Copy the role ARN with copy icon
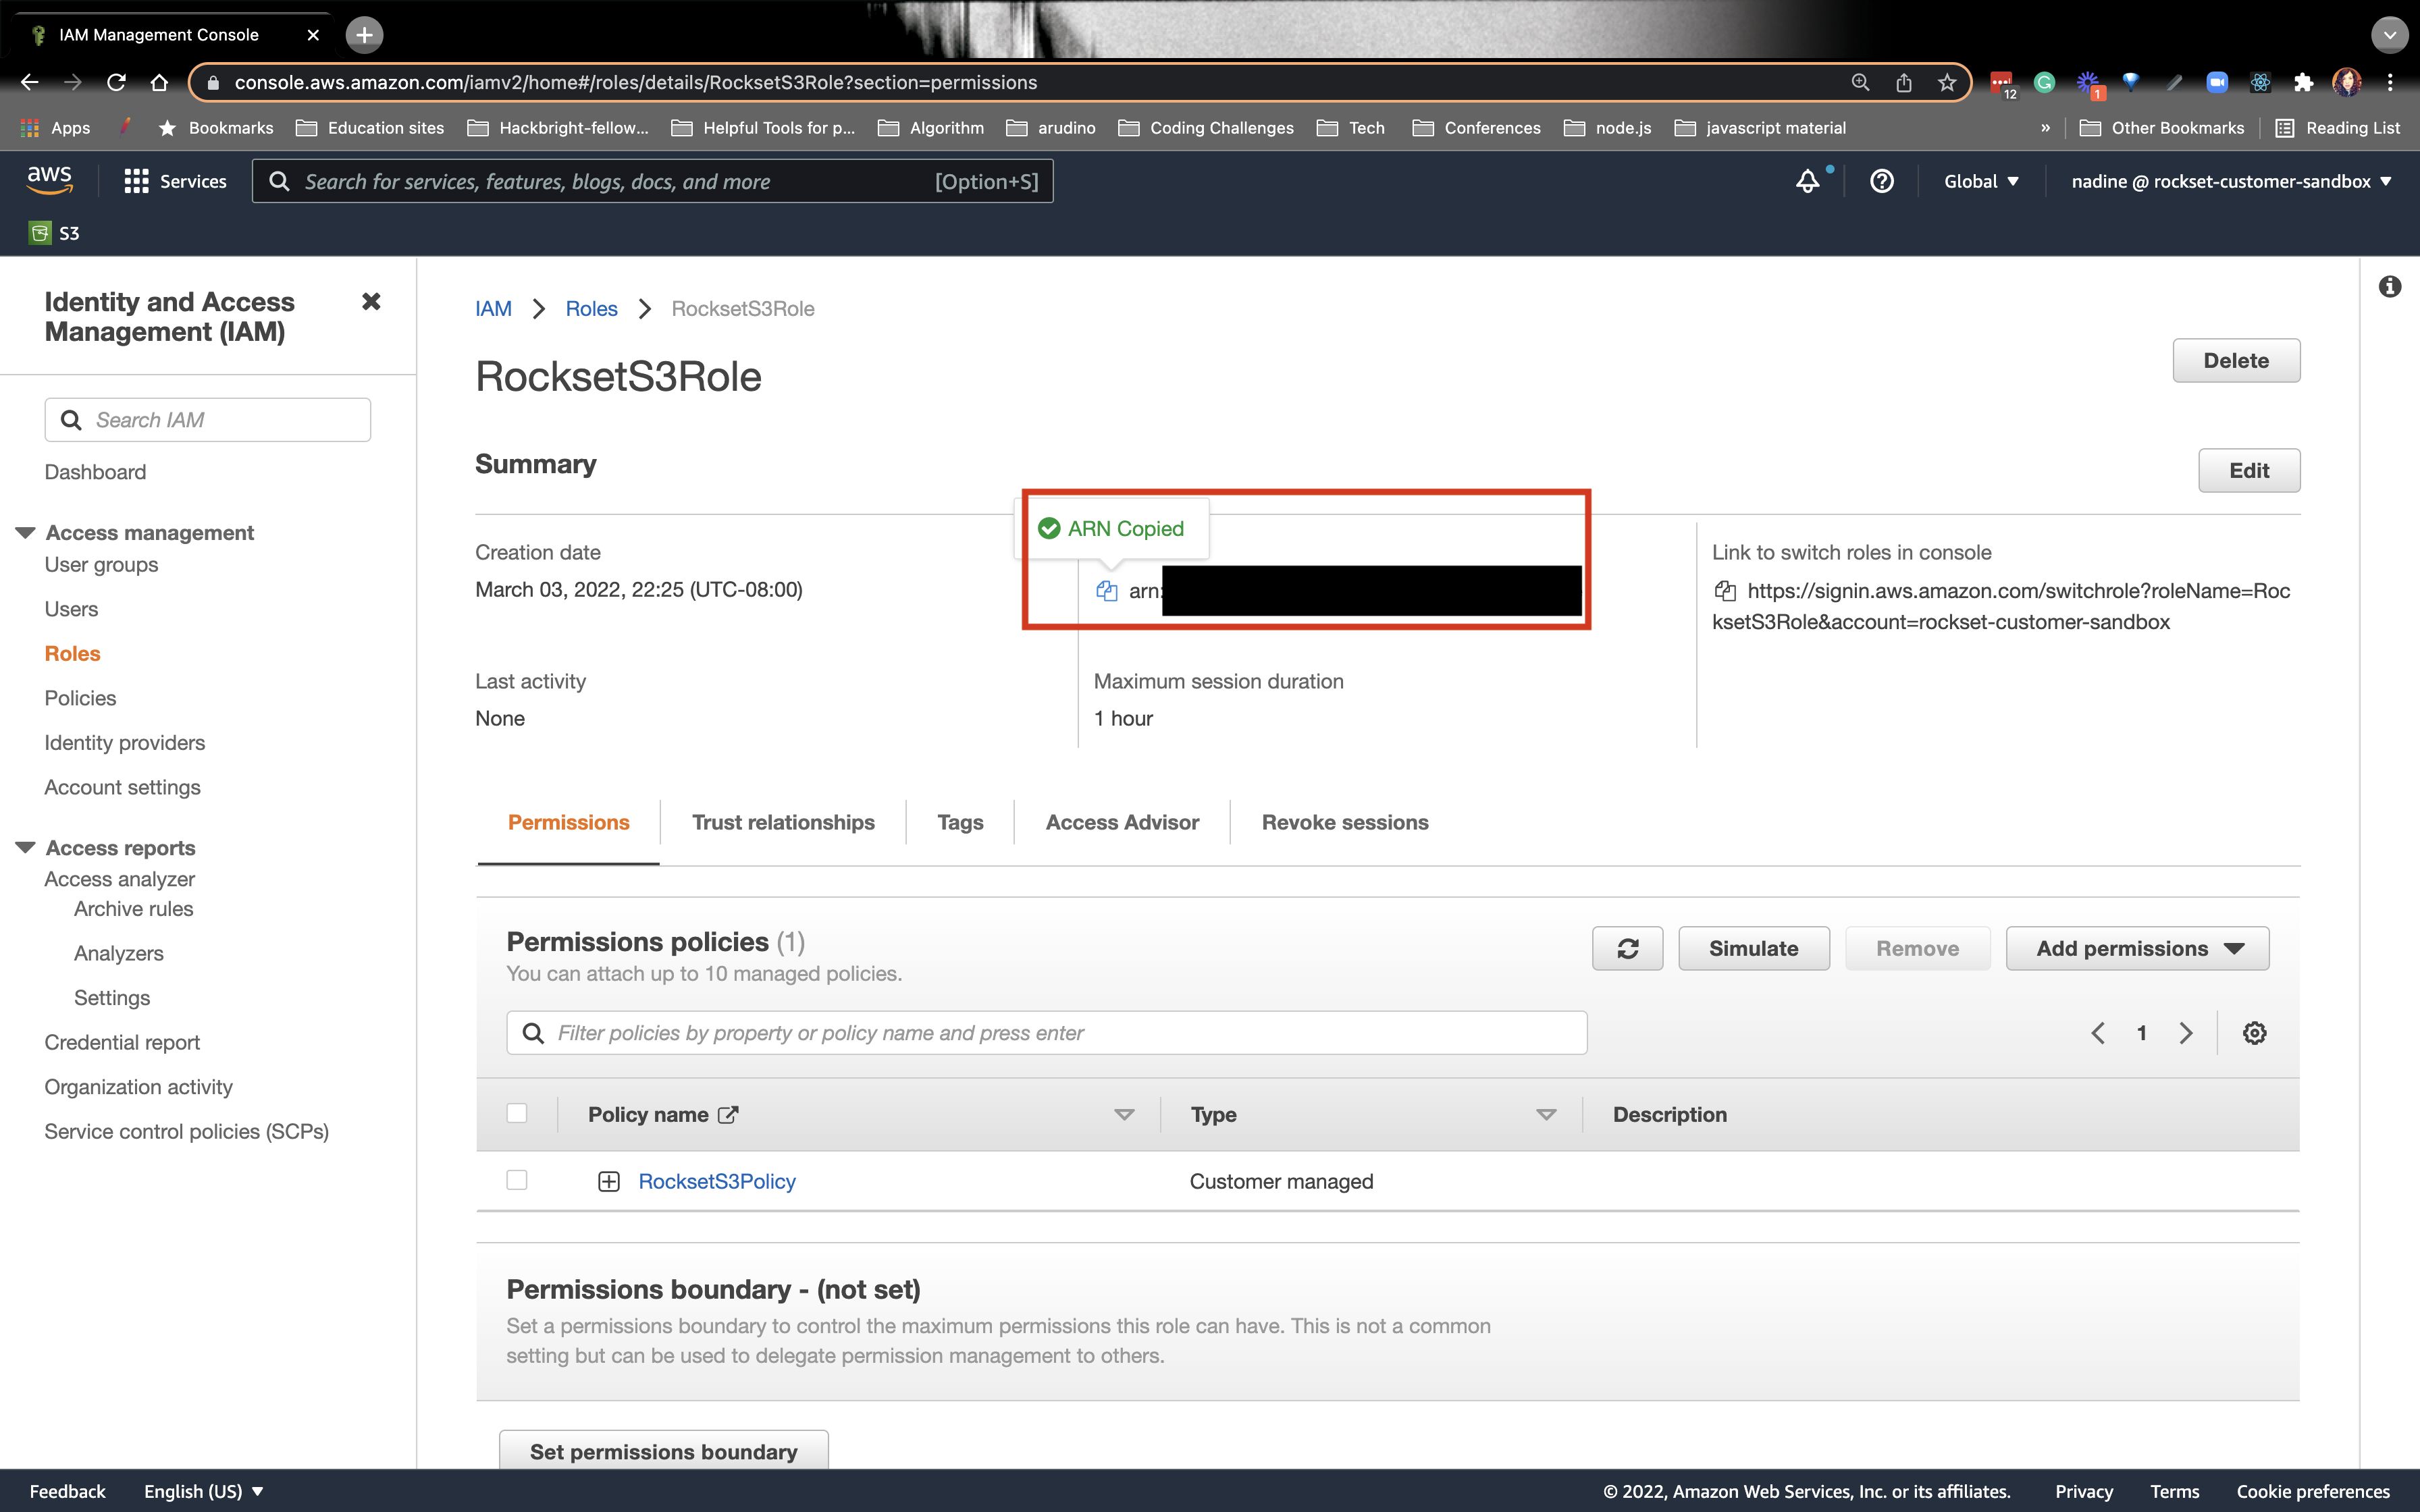The image size is (2420, 1512). [x=1106, y=591]
